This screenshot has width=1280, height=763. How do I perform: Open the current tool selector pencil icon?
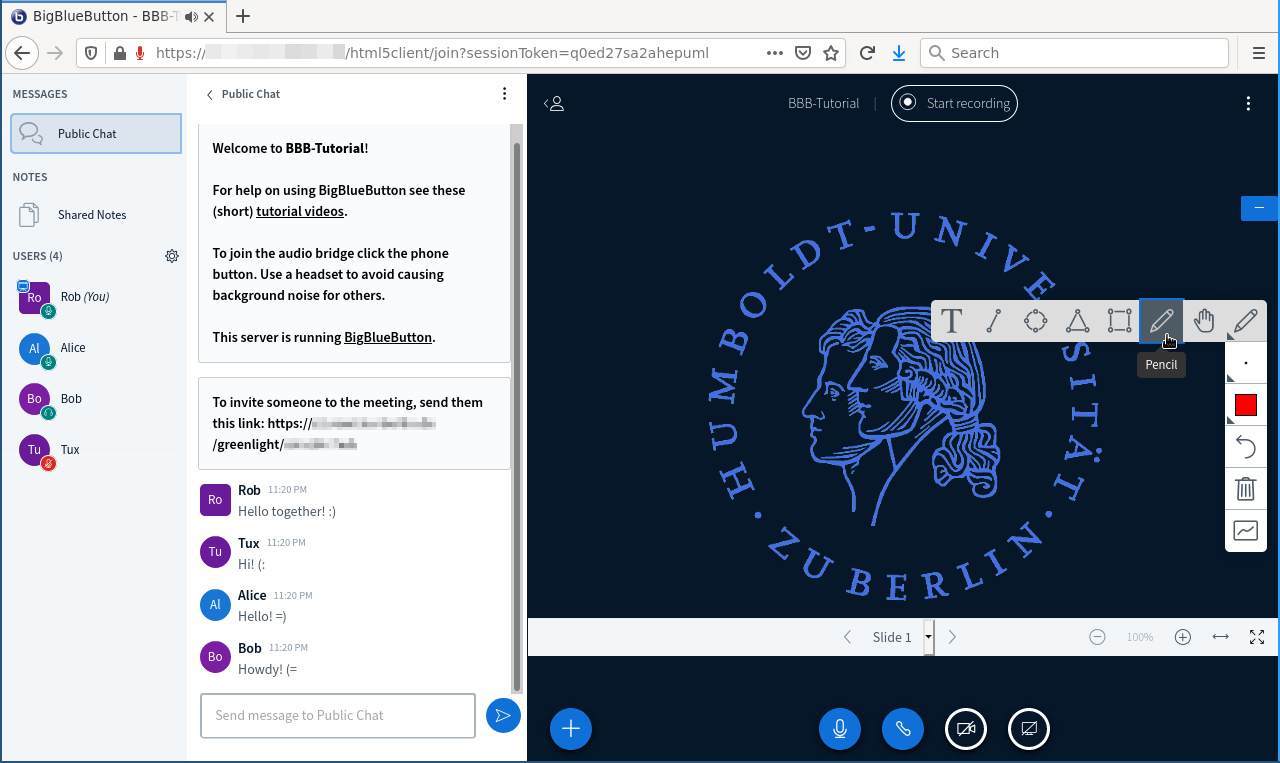point(1246,321)
